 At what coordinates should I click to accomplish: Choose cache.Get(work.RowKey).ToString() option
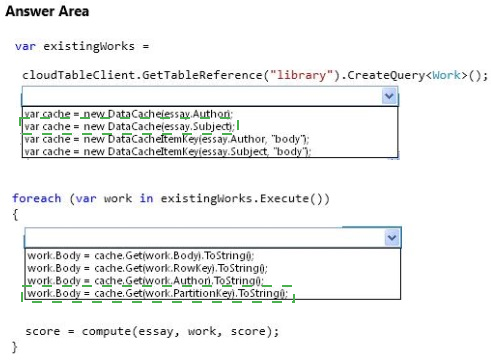coord(147,268)
